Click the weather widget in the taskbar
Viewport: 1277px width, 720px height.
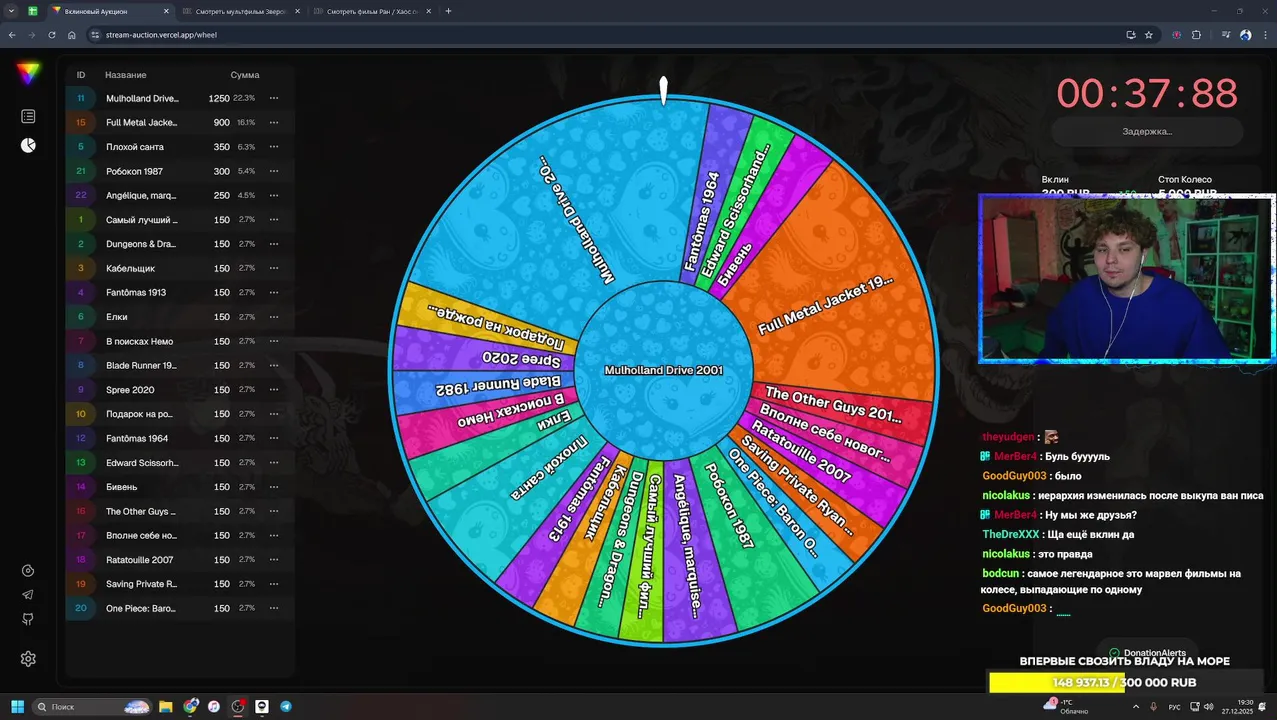[1066, 707]
